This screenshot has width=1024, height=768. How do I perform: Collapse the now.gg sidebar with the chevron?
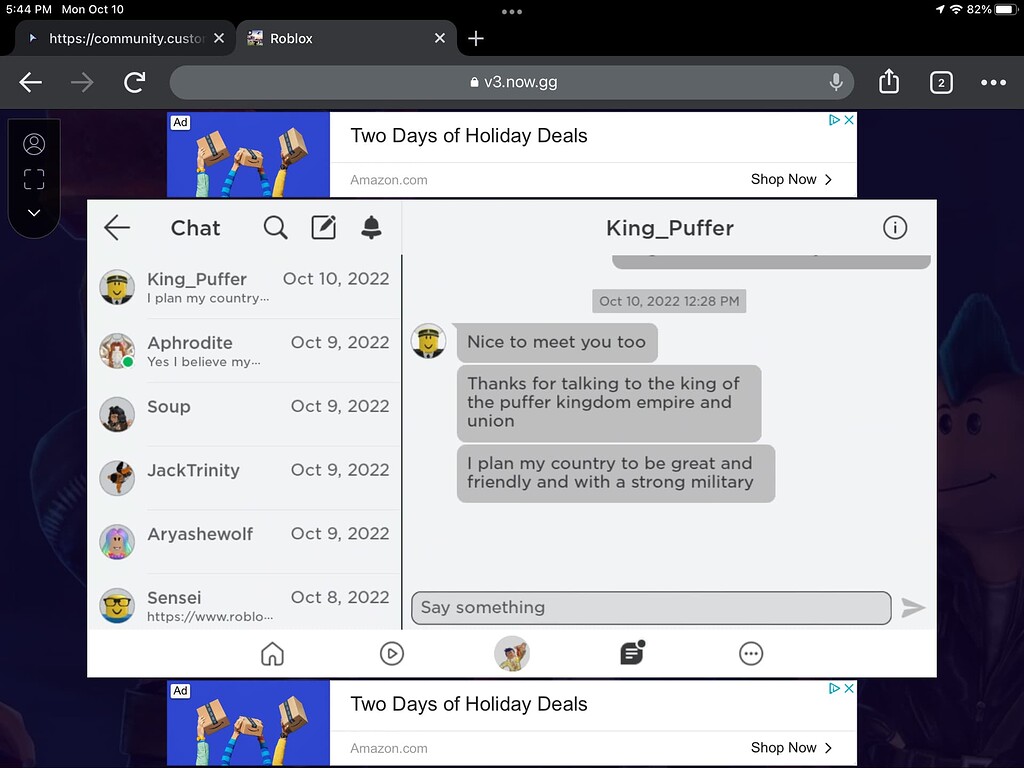pos(34,213)
